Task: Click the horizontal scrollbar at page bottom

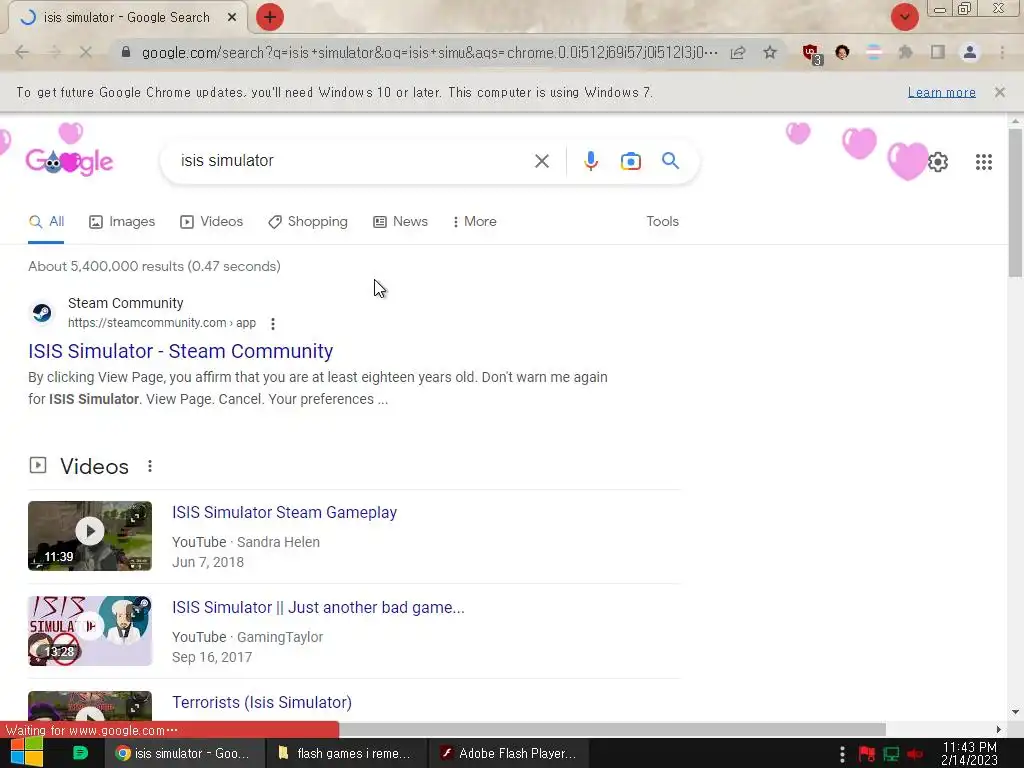Action: pos(612,729)
